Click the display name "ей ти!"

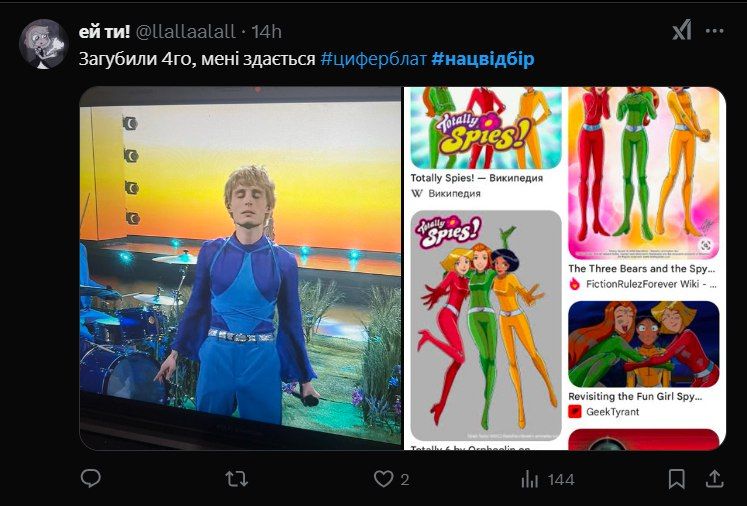(x=104, y=31)
